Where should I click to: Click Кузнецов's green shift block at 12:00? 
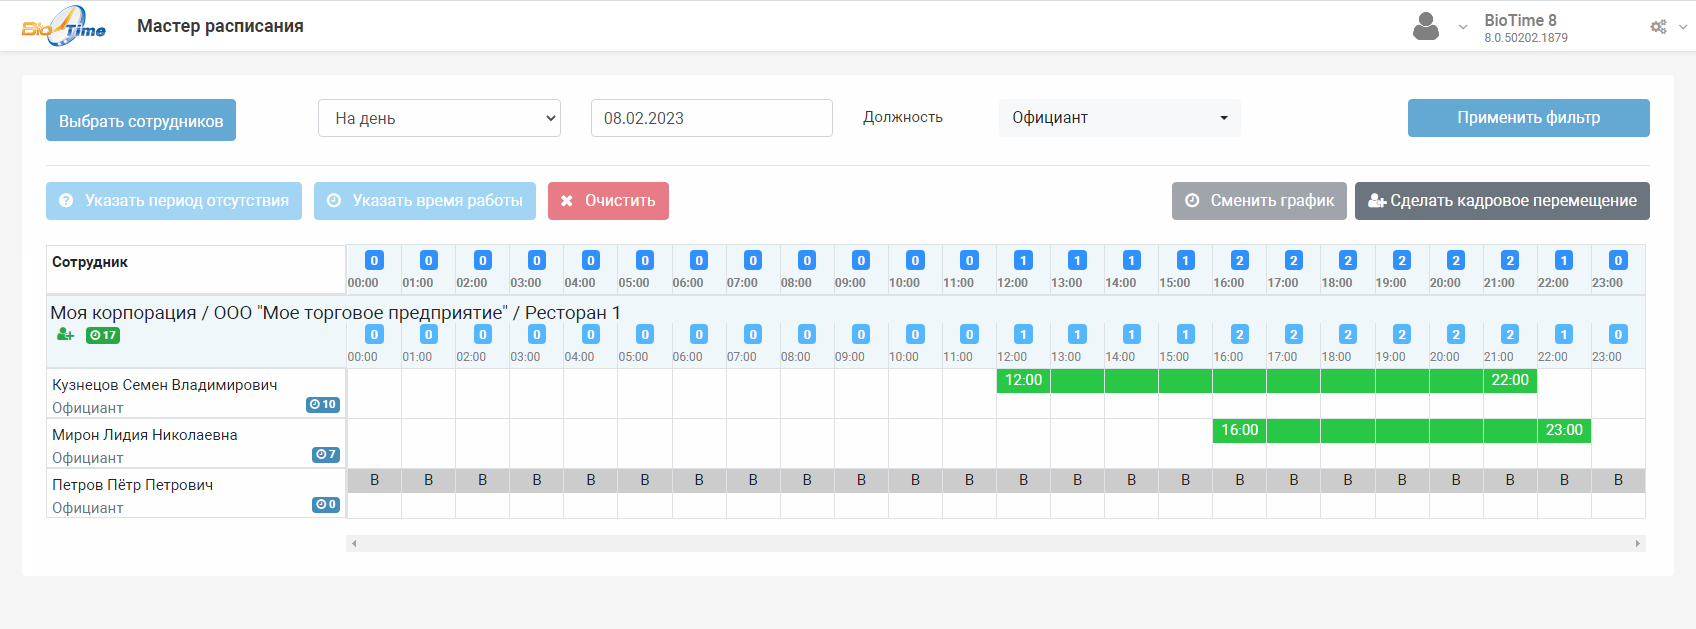click(x=1023, y=380)
